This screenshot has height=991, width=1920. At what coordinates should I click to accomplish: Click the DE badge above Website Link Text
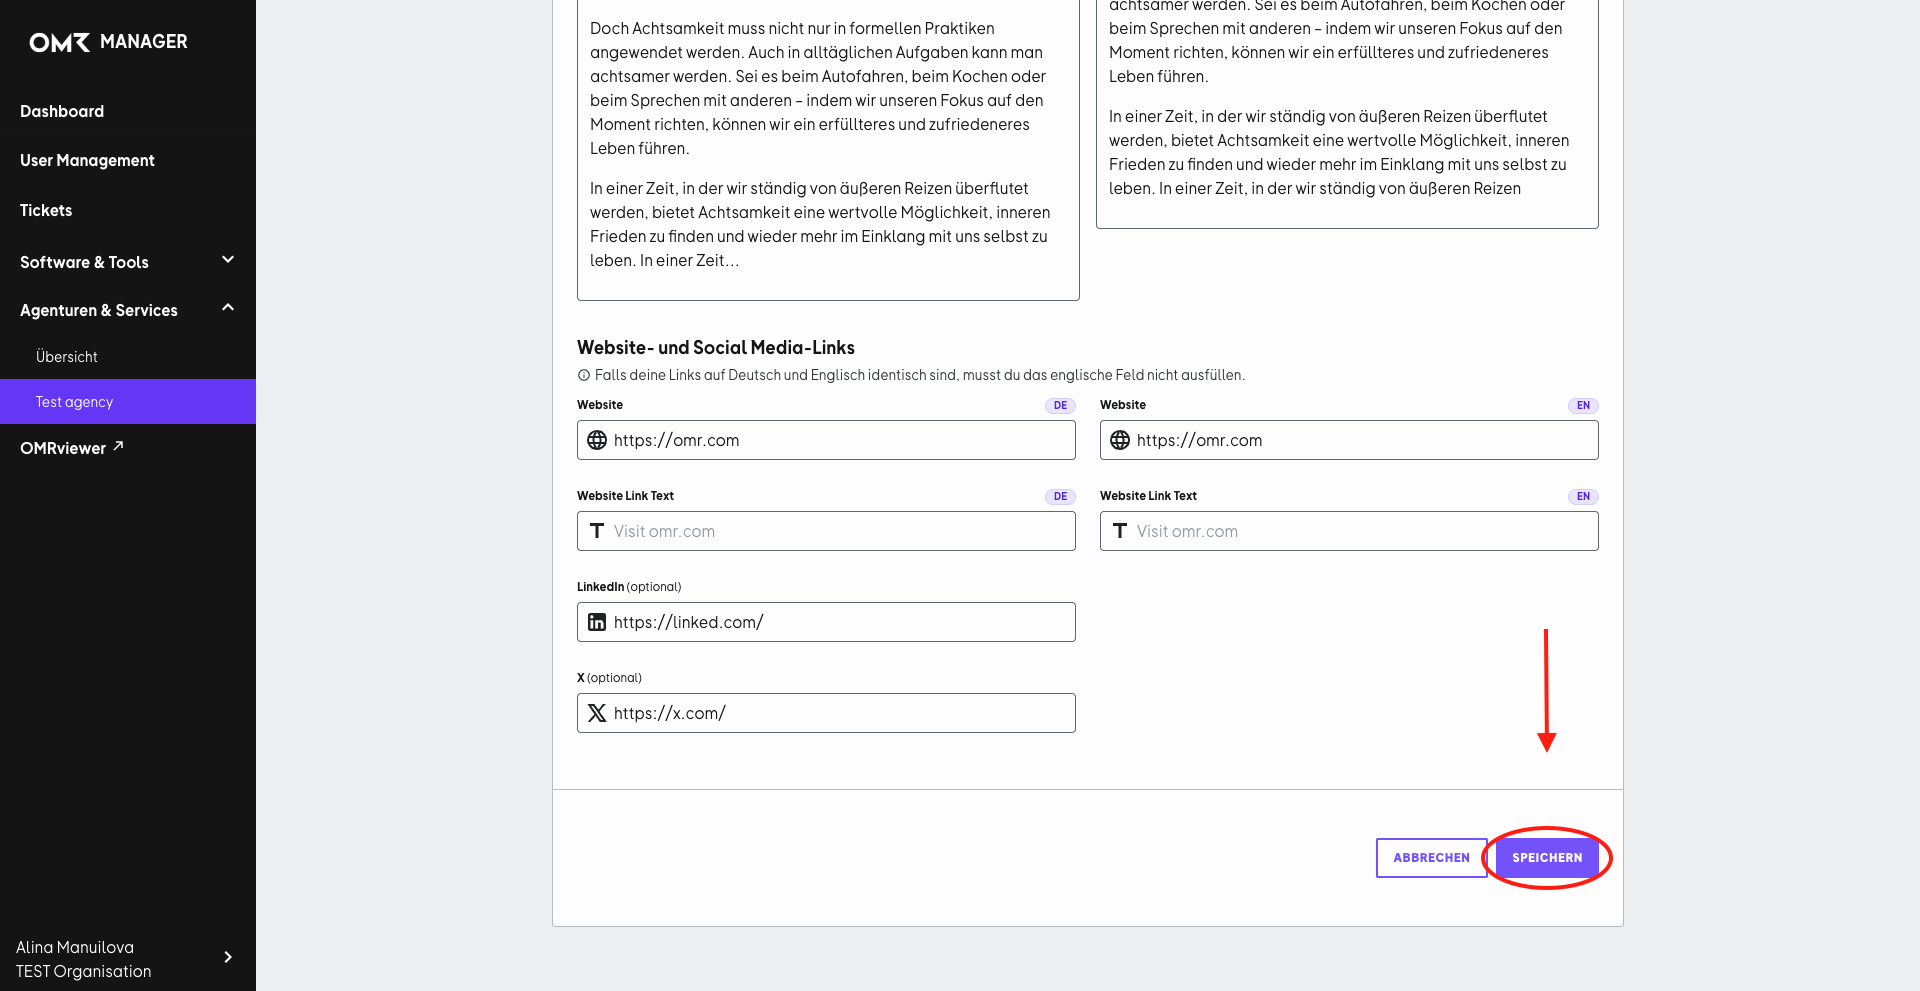(1060, 496)
